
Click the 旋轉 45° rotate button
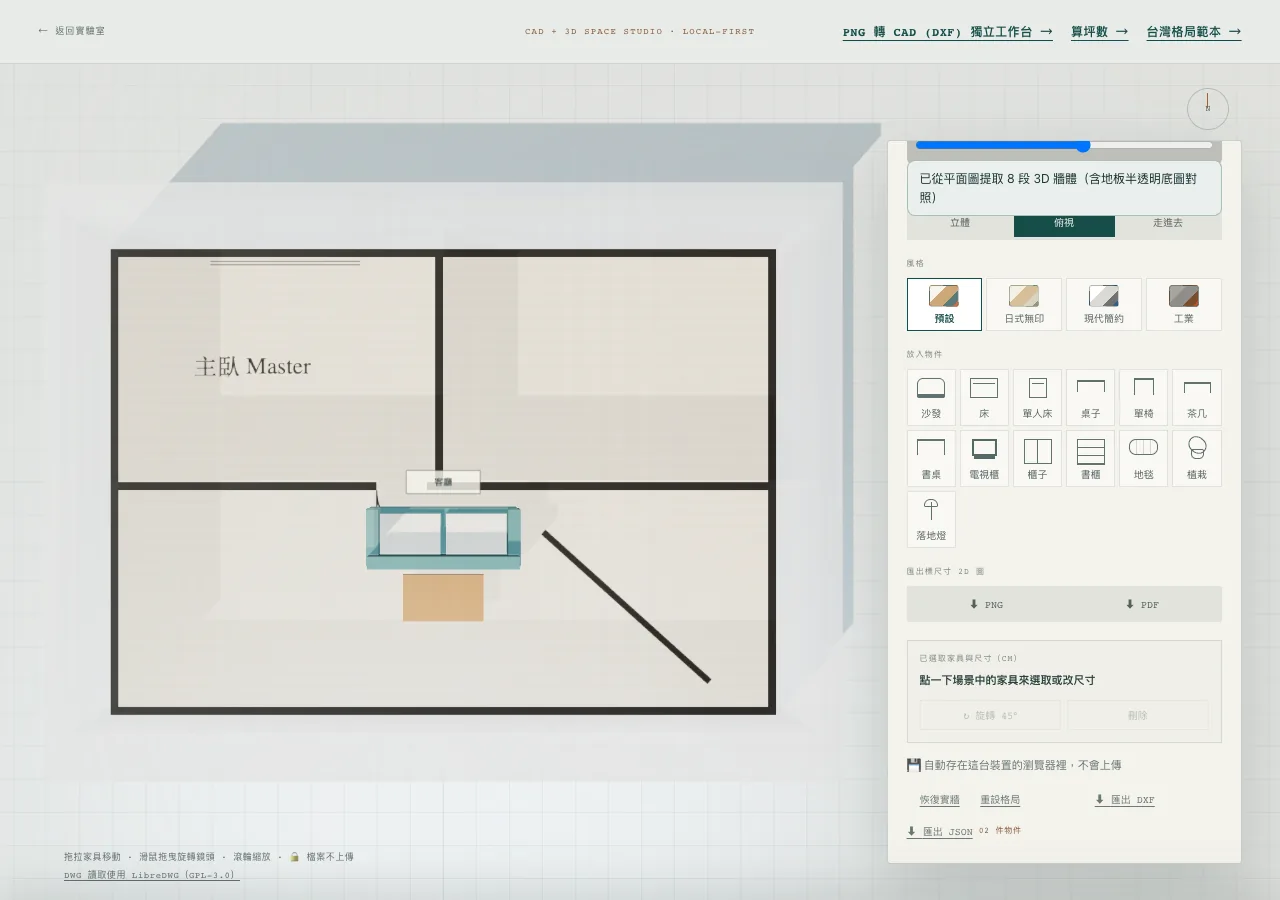990,715
